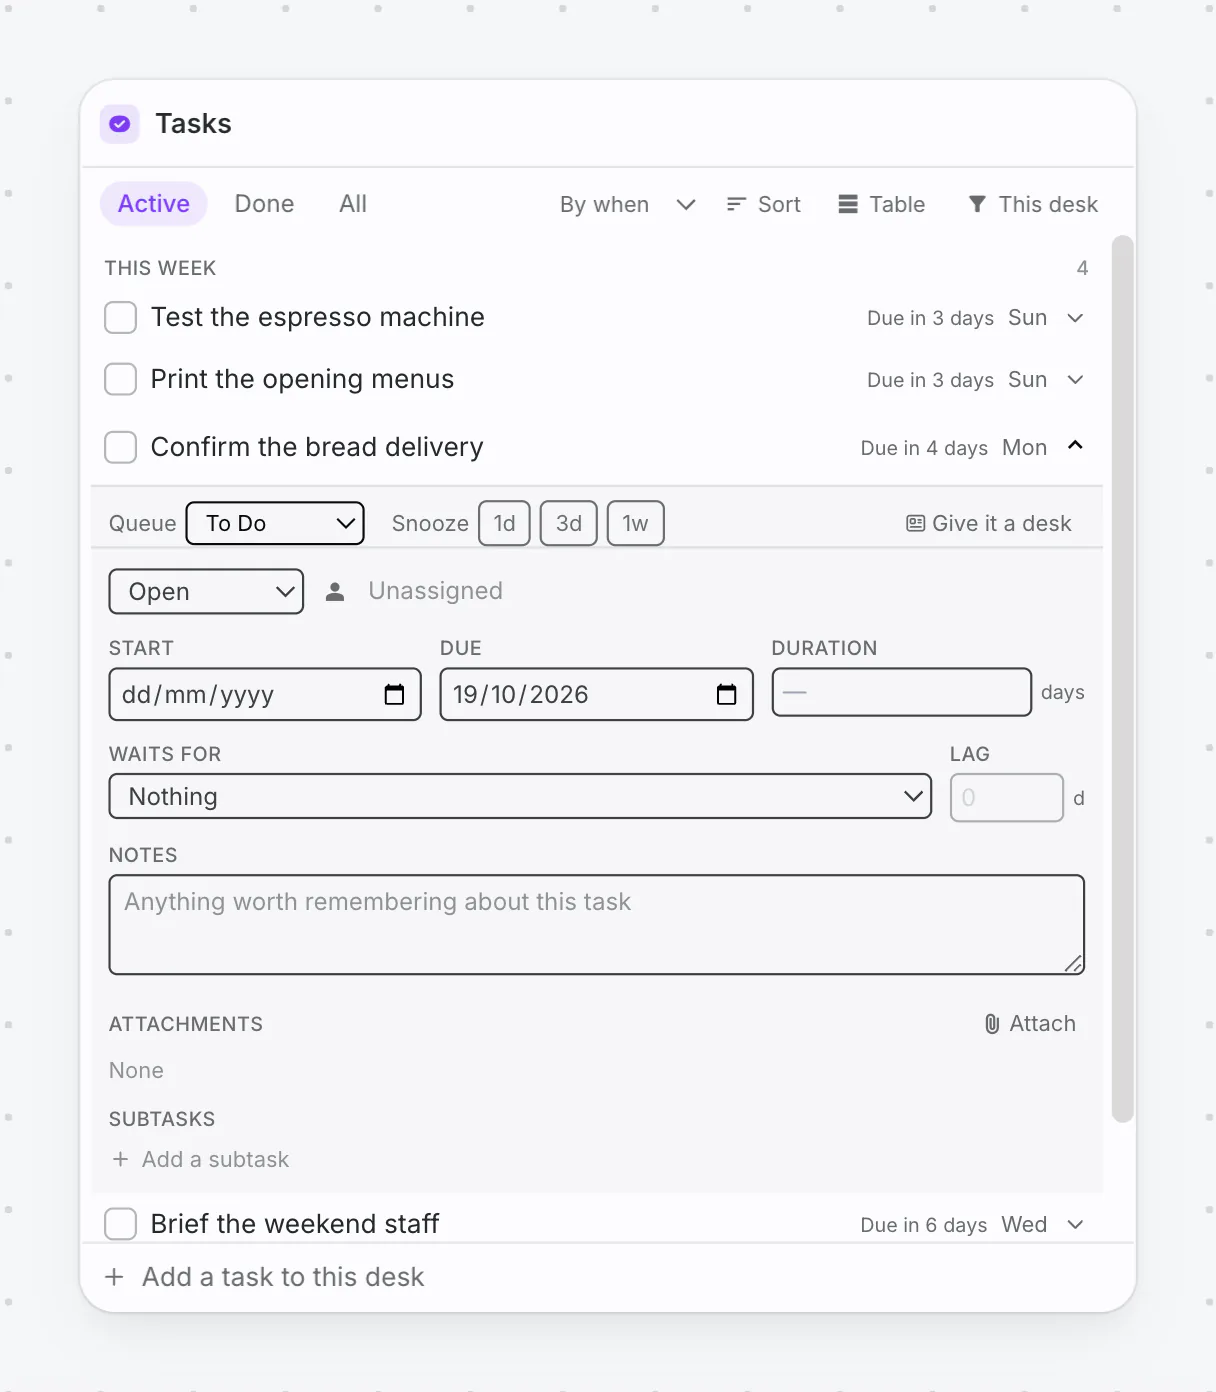1216x1392 pixels.
Task: Click the Attach button label
Action: 1043,1024
